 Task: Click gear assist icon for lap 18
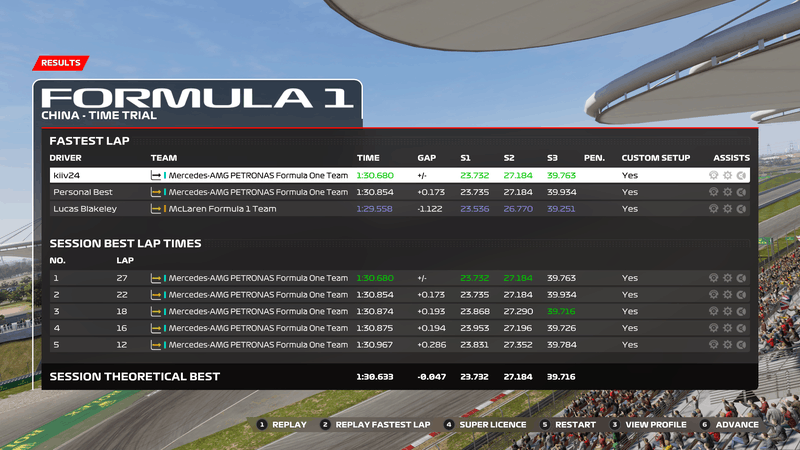click(728, 311)
